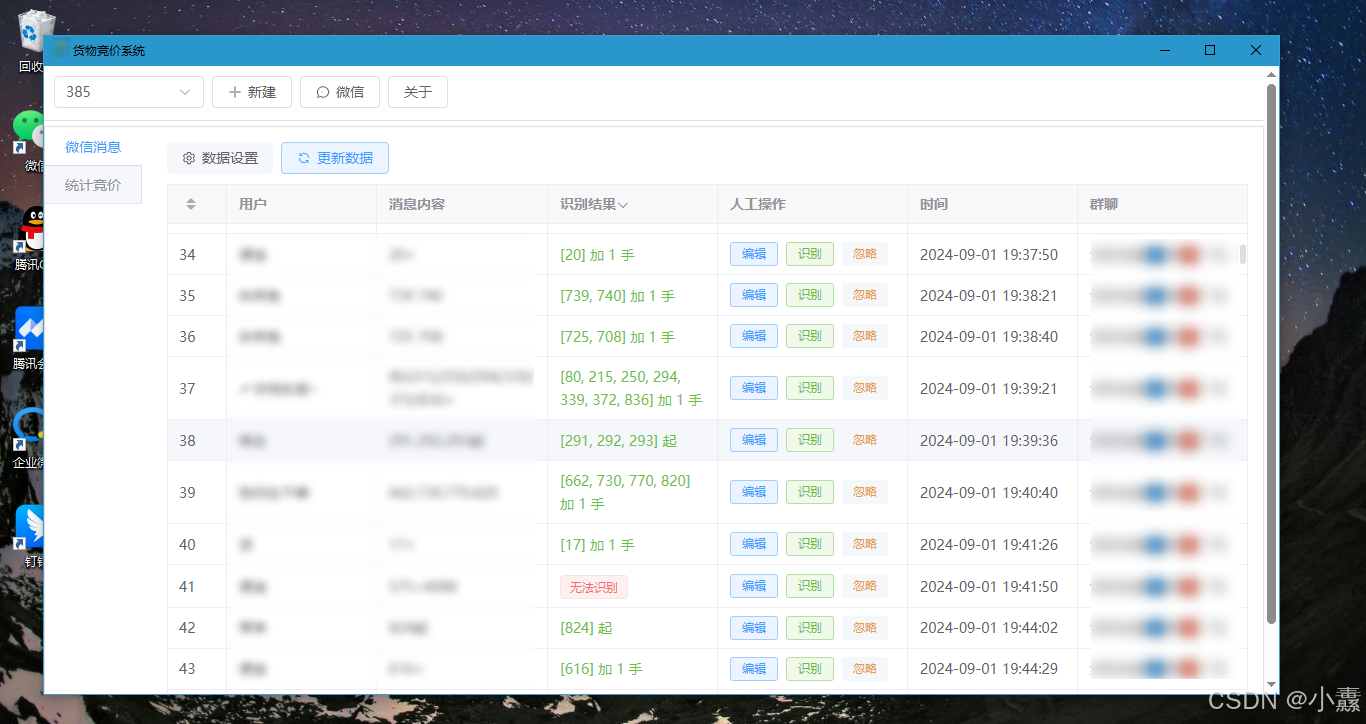The width and height of the screenshot is (1366, 724).
Task: Click 编辑 in row 43
Action: click(754, 669)
